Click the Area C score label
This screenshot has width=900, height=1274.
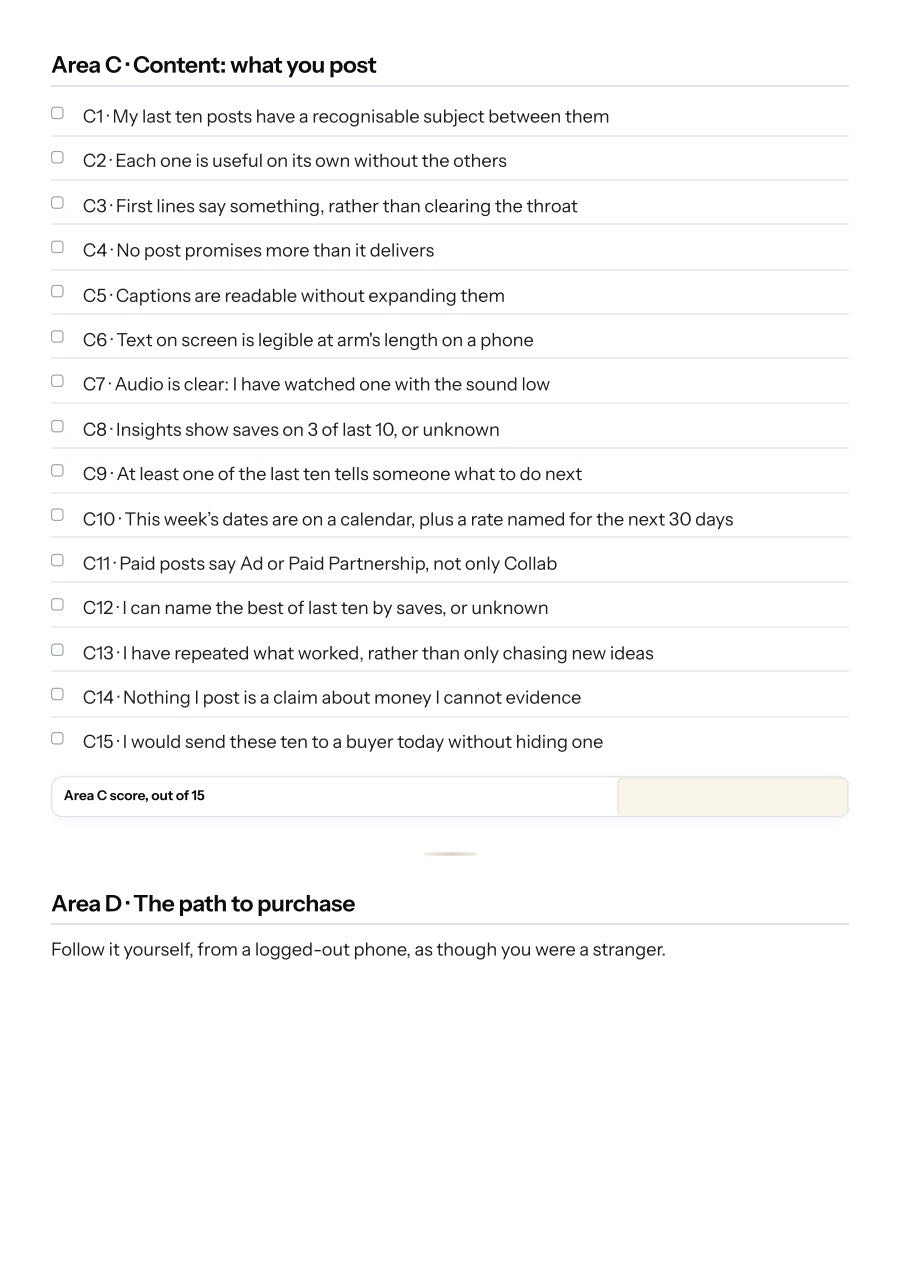(134, 796)
